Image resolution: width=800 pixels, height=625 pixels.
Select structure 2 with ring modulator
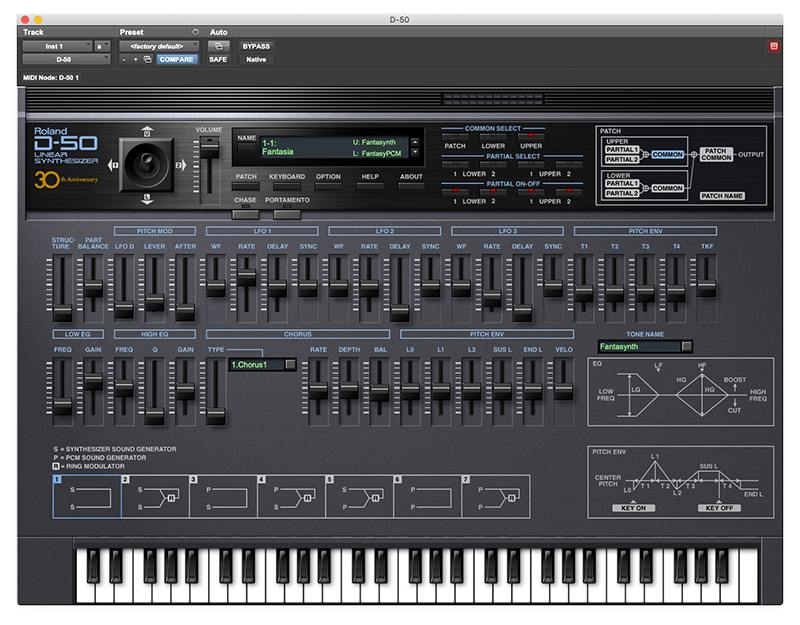pyautogui.click(x=156, y=497)
